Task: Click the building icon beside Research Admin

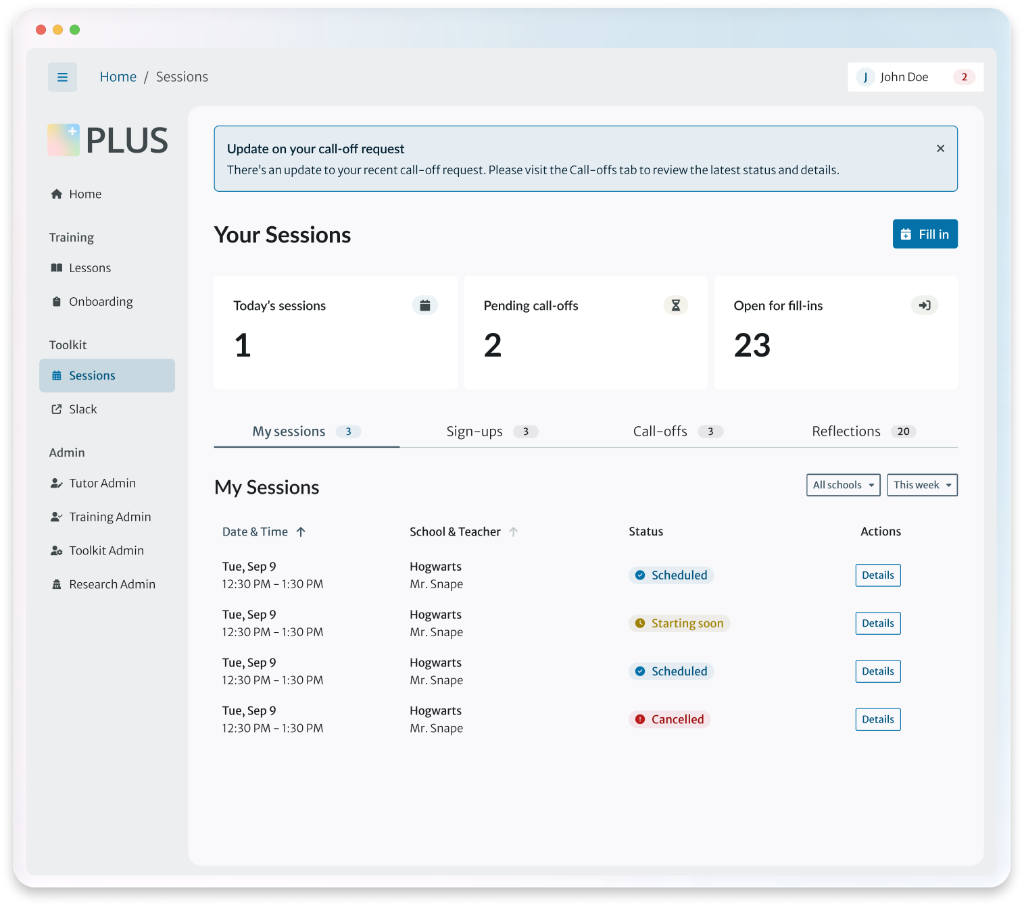Action: pyautogui.click(x=57, y=584)
